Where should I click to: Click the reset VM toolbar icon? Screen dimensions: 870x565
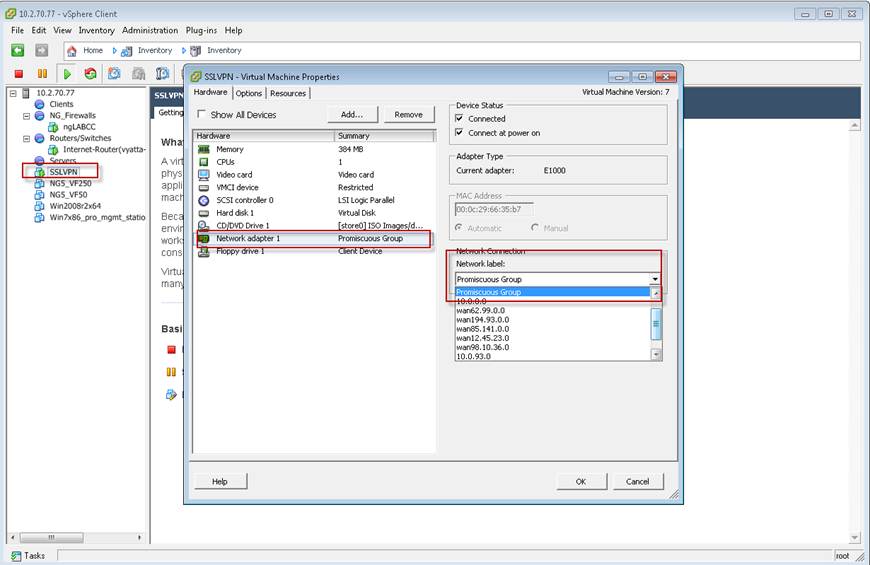(90, 73)
